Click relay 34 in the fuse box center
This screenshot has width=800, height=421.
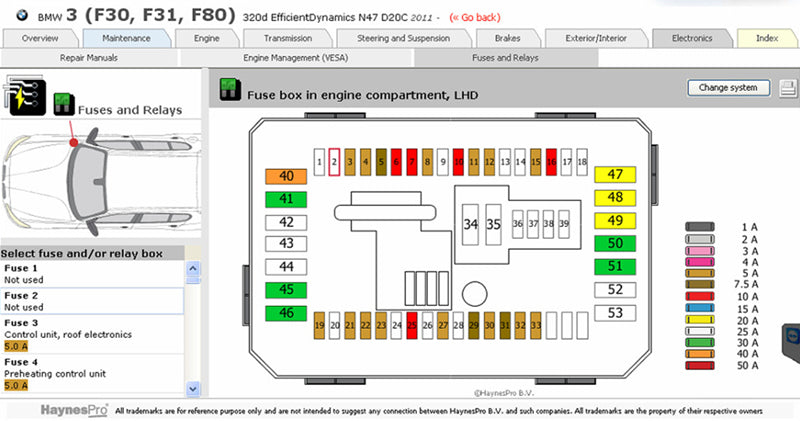coord(472,224)
